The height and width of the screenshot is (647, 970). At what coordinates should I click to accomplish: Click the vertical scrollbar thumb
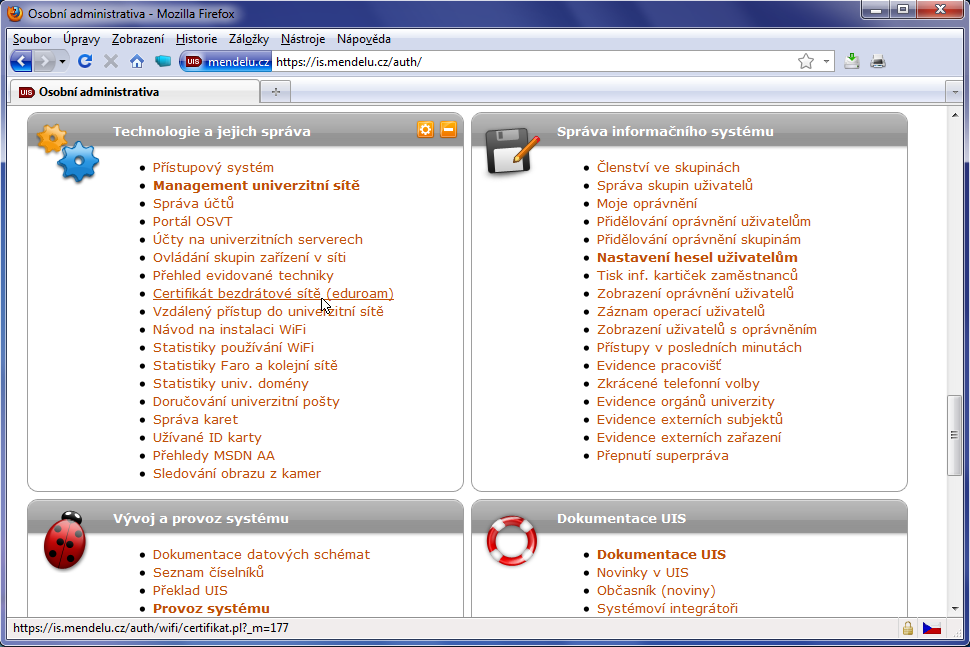click(955, 435)
